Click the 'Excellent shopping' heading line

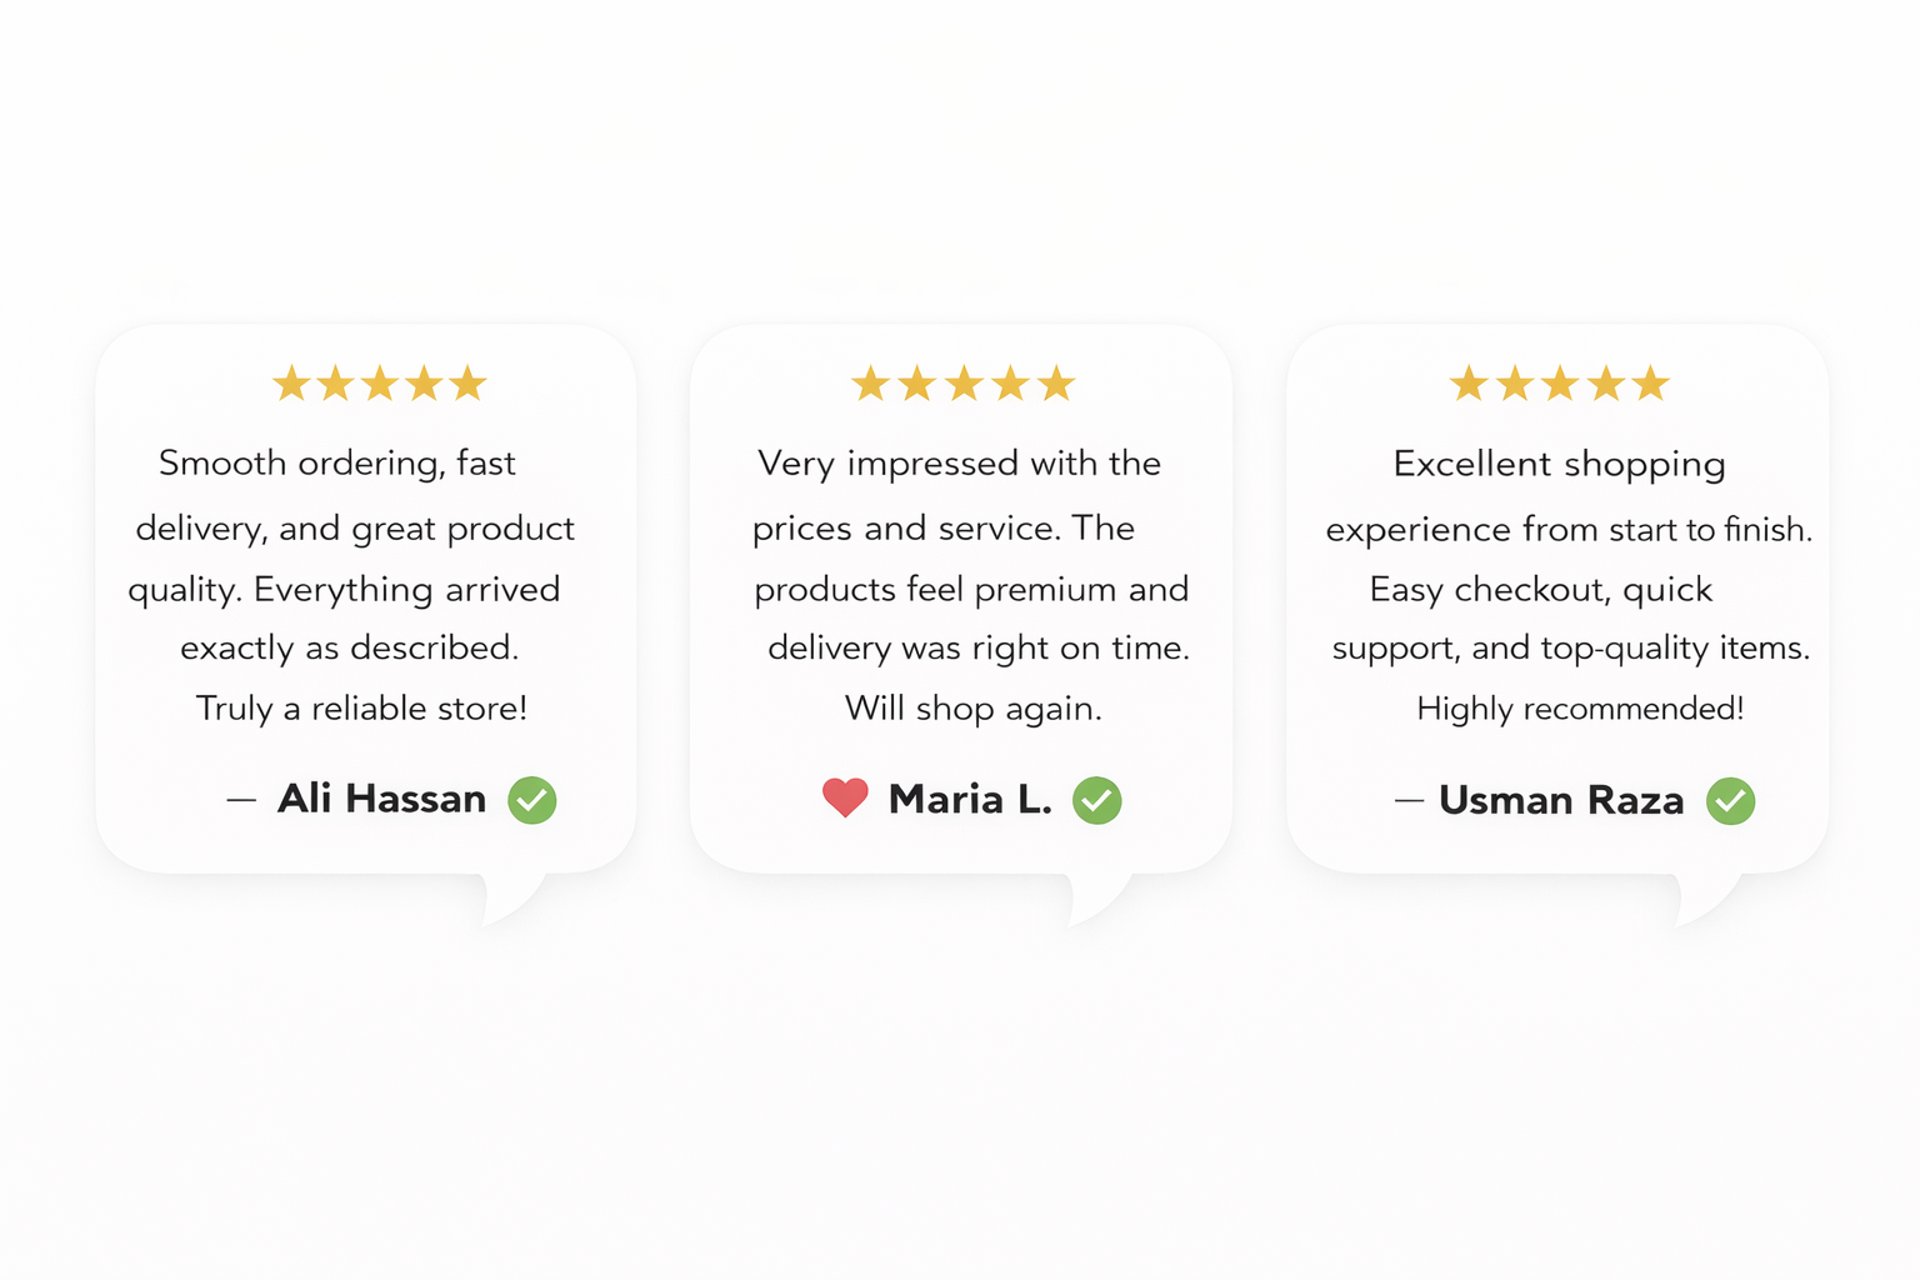[x=1559, y=465]
